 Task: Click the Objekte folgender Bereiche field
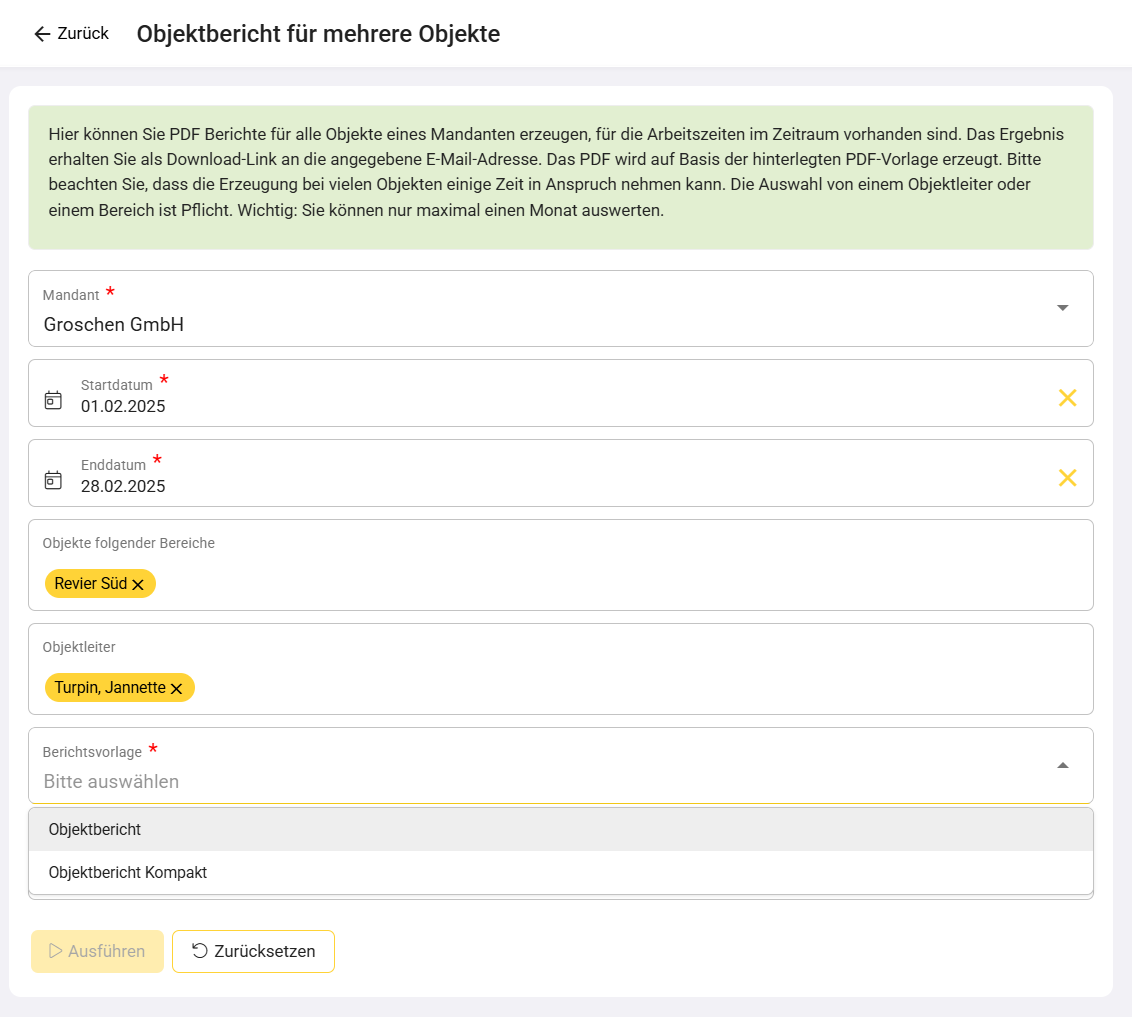pos(600,584)
